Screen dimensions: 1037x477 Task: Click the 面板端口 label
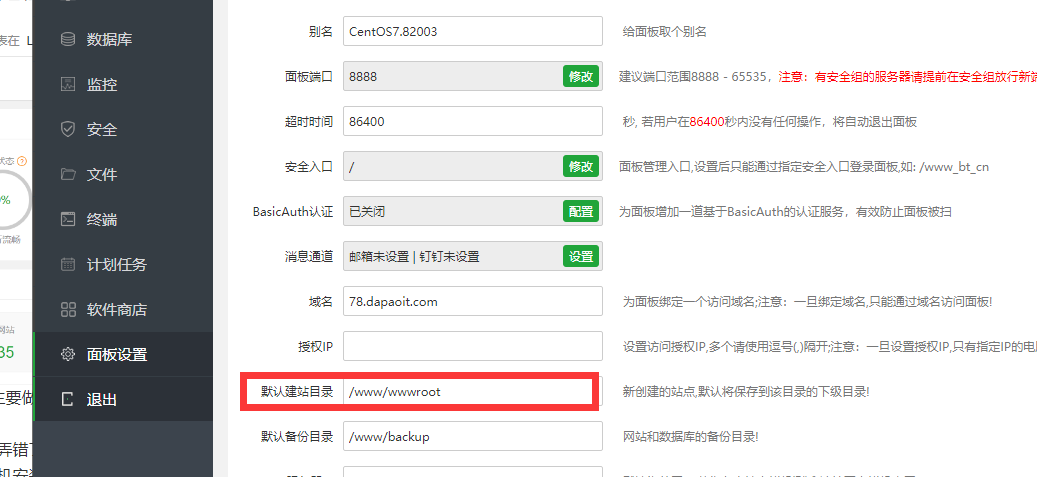click(309, 77)
